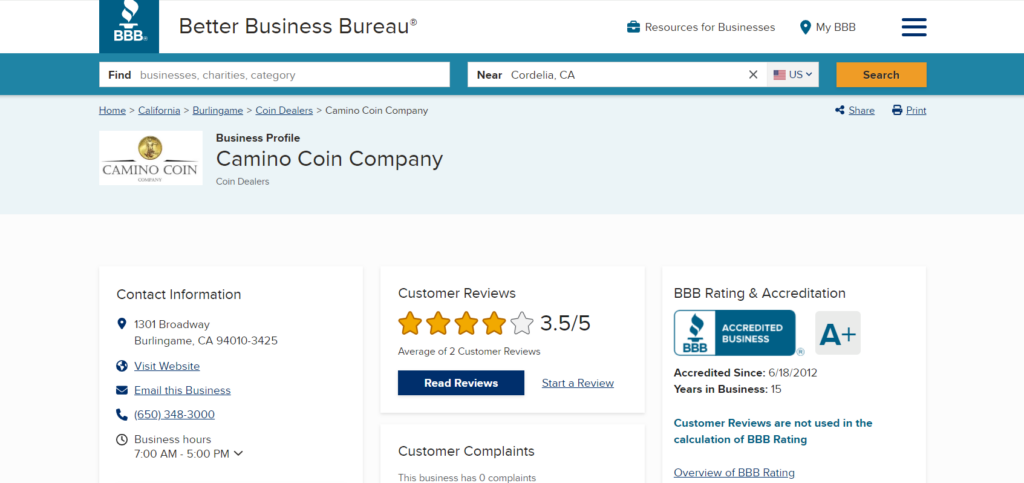
Task: Click the Find businesses search field
Action: pyautogui.click(x=274, y=74)
